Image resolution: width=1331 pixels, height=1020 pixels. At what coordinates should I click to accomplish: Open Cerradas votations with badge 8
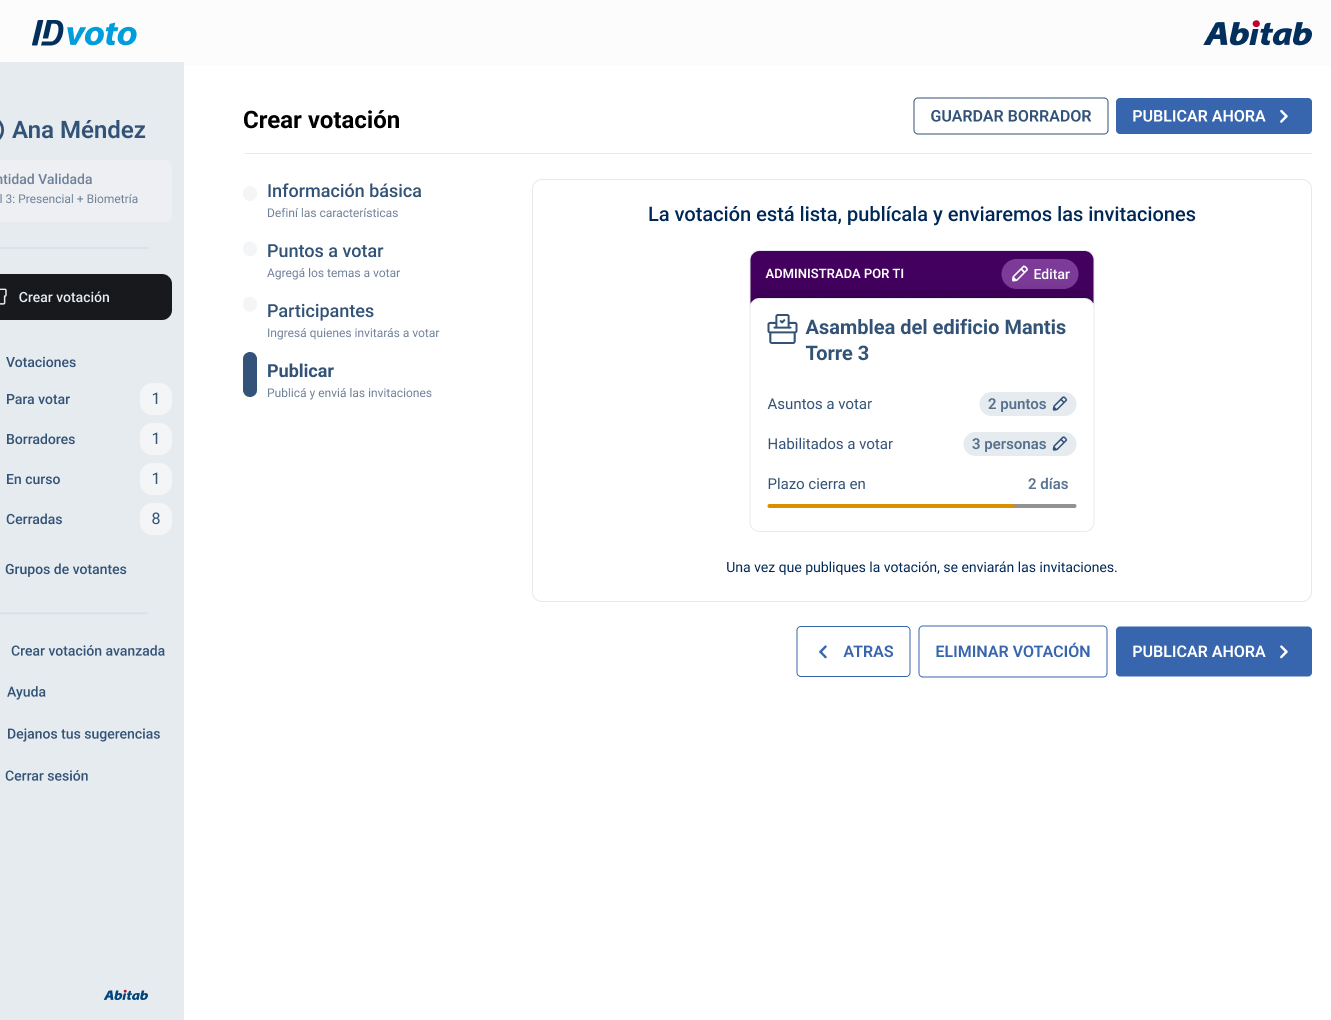pos(35,519)
